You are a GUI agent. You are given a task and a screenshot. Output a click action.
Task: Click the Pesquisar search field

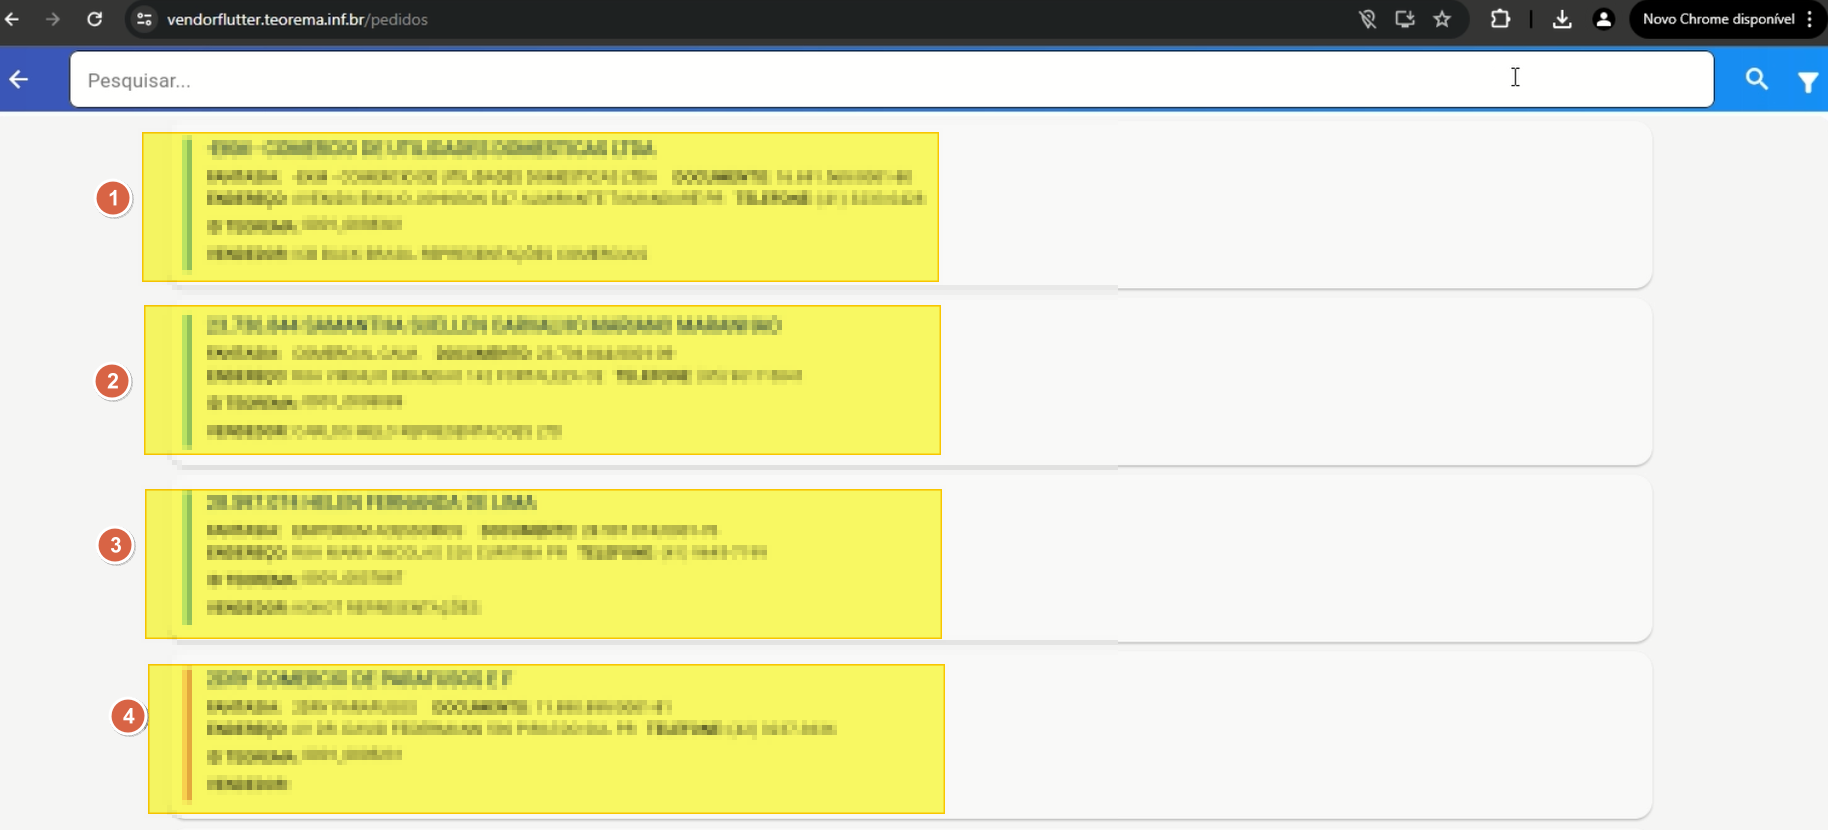coord(891,79)
